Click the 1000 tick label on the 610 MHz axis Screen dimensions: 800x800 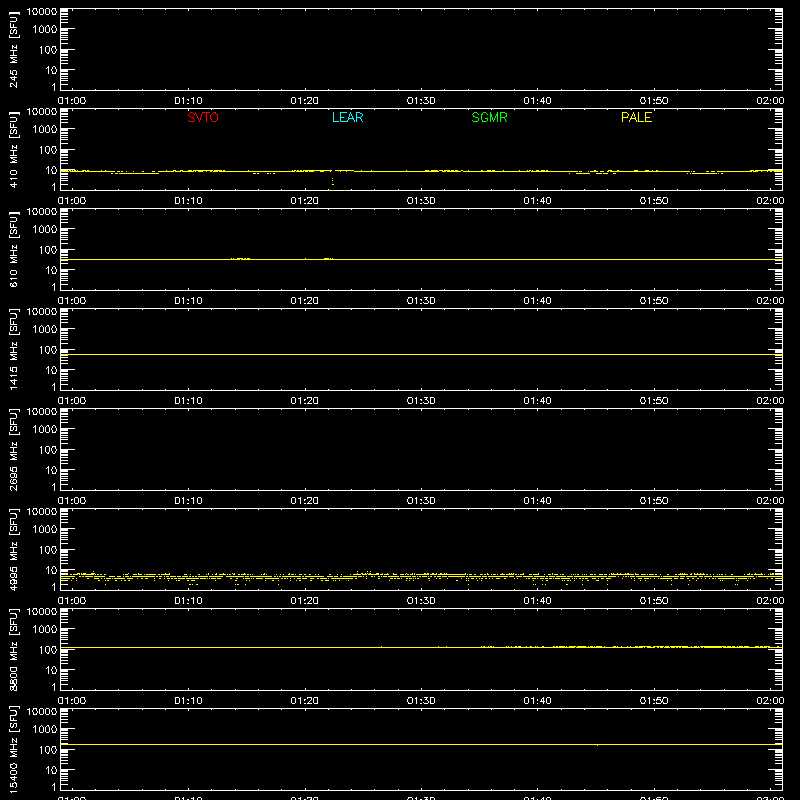(45, 230)
